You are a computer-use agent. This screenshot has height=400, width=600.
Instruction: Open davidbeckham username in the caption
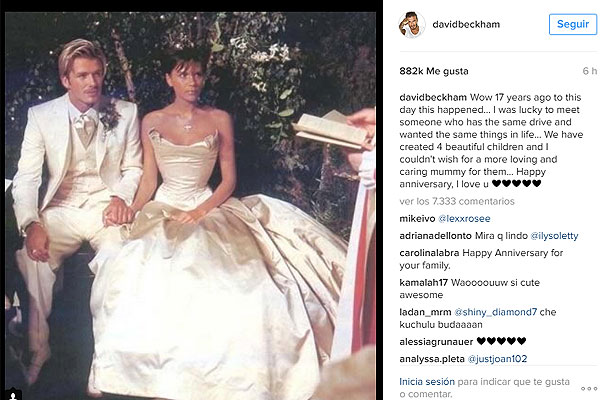pyautogui.click(x=433, y=97)
